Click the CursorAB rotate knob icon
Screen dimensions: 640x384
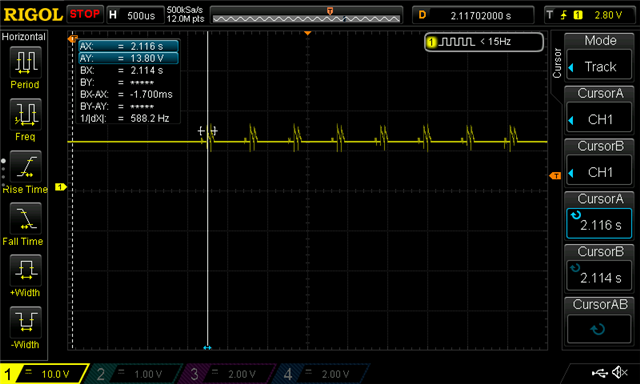[598, 329]
